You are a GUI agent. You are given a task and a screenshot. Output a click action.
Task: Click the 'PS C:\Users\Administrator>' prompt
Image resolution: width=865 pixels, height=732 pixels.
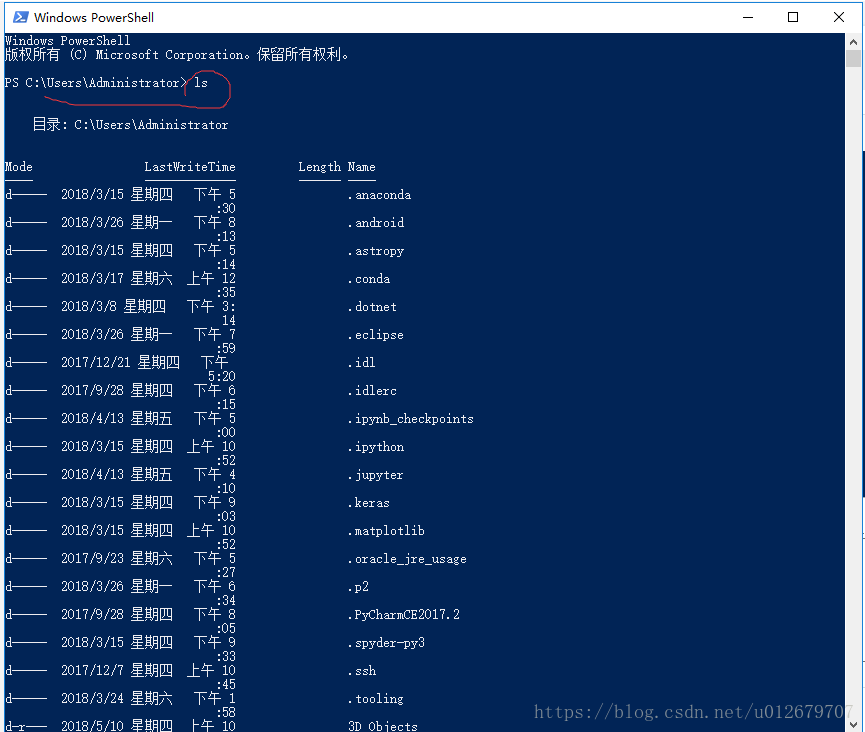[x=95, y=83]
